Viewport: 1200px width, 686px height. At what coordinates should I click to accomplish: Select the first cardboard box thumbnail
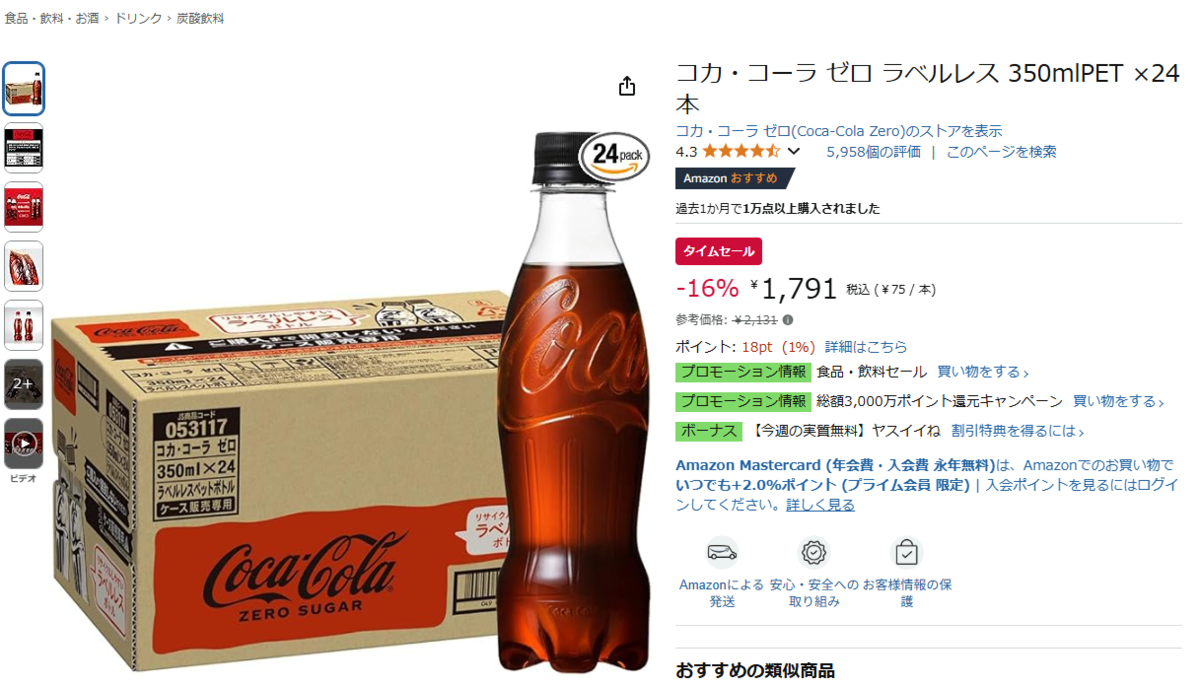coord(24,89)
